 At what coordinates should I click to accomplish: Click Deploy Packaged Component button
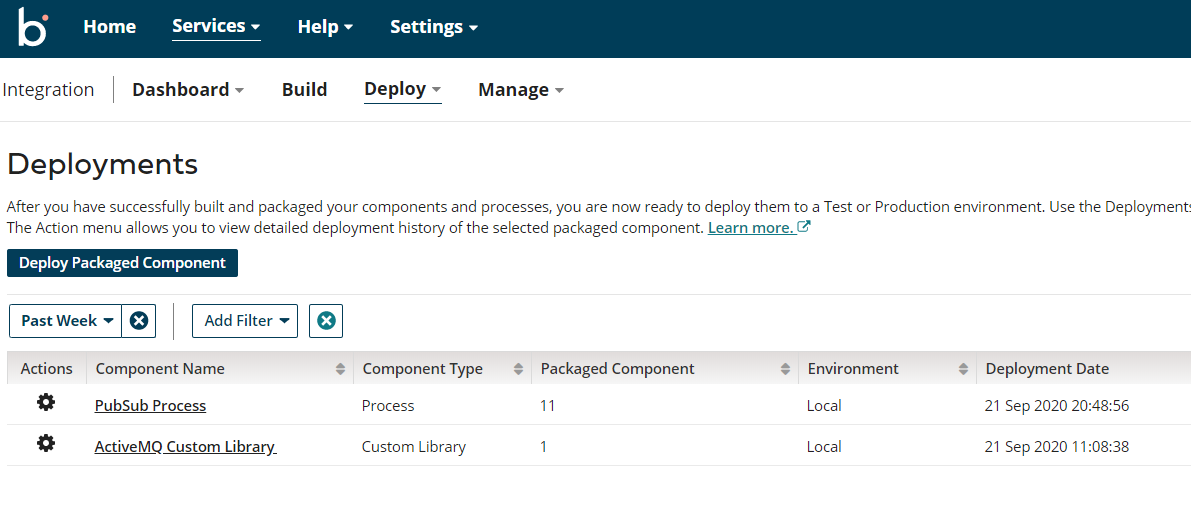122,263
